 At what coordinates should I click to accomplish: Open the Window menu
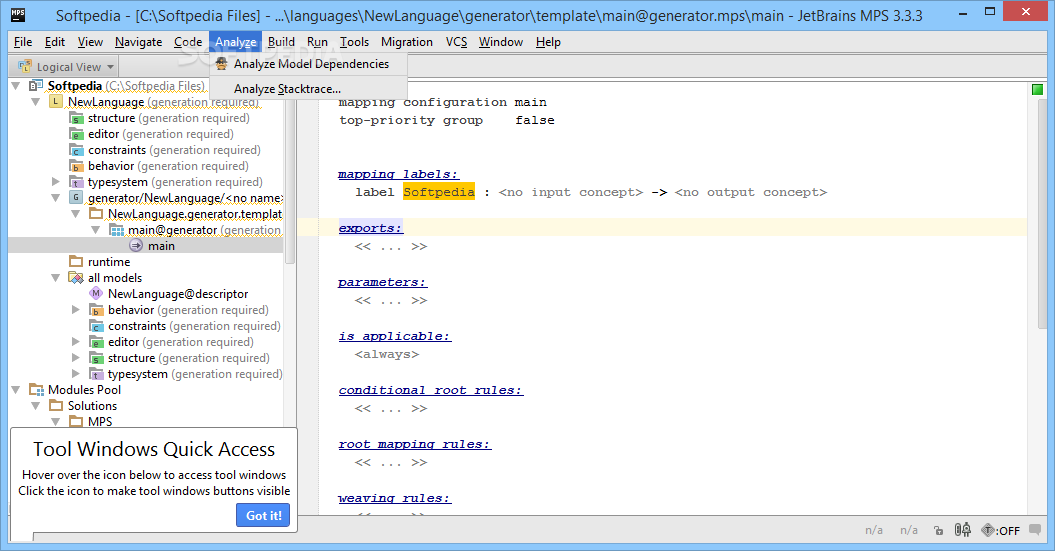(x=501, y=42)
